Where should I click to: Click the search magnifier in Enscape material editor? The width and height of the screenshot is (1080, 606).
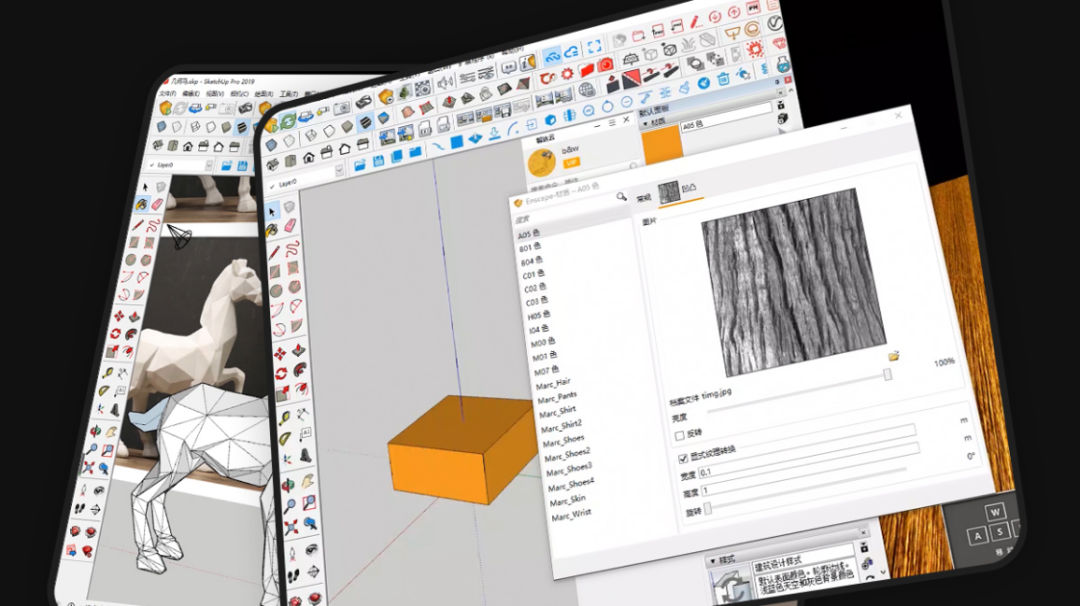click(x=621, y=197)
